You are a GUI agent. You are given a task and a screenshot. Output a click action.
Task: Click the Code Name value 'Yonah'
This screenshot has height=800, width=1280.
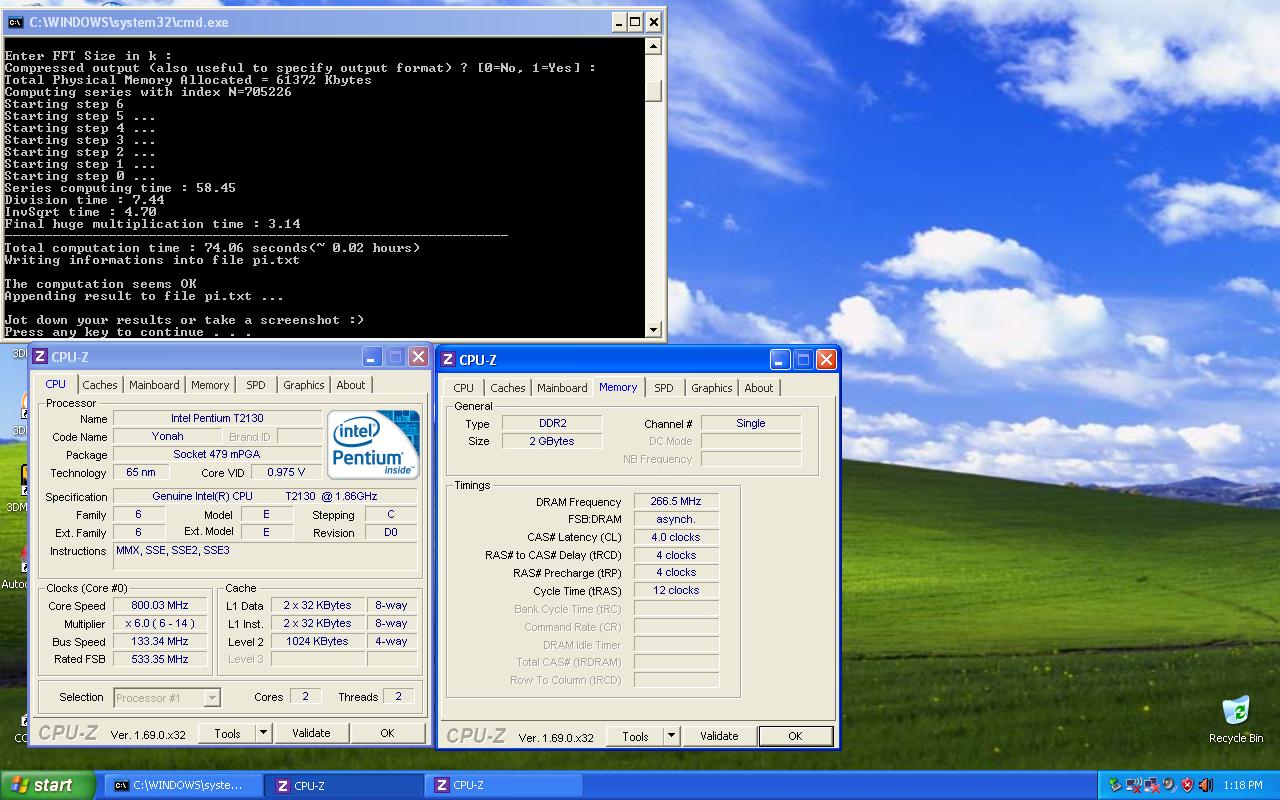167,436
